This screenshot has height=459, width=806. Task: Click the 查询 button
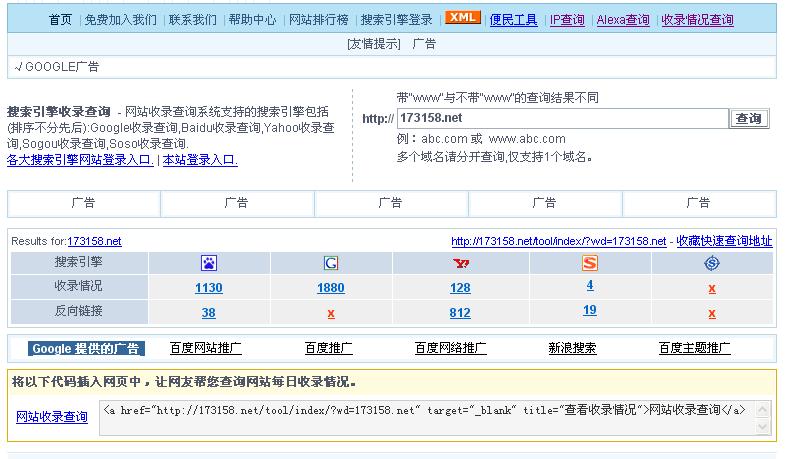click(748, 119)
